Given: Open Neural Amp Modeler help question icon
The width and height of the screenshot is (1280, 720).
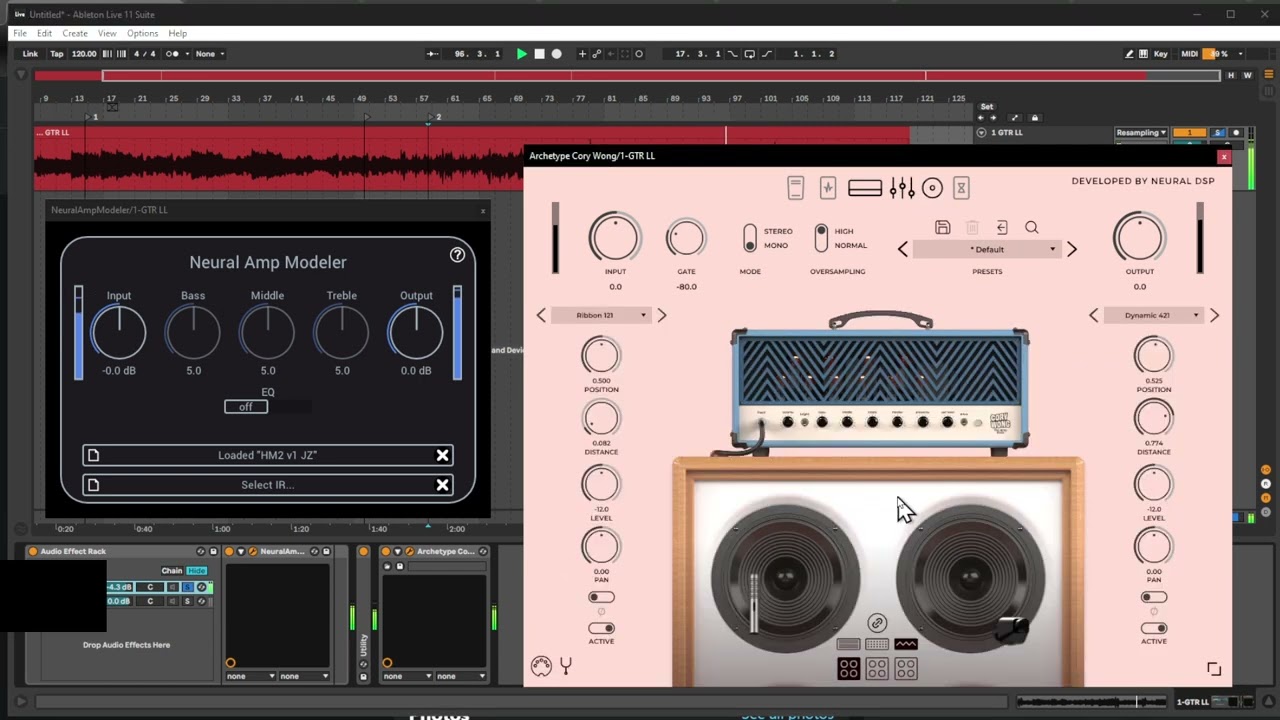Looking at the screenshot, I should click(457, 255).
